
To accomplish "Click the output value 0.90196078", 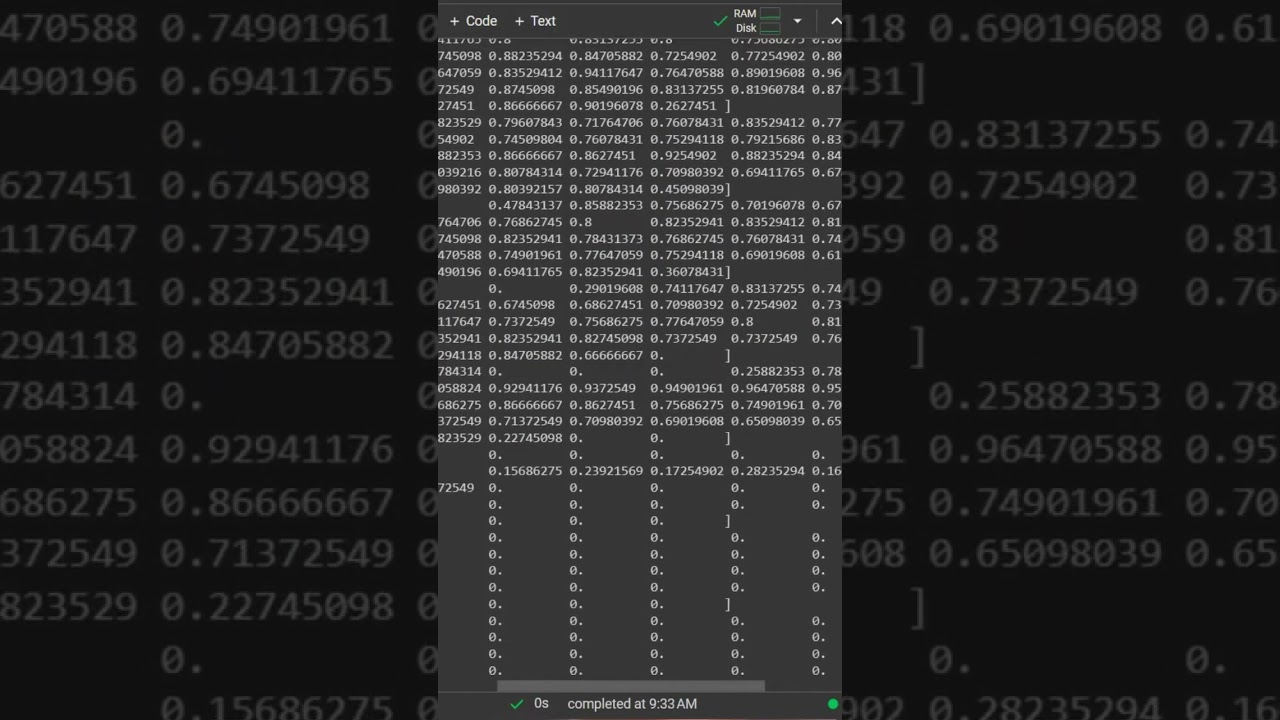I will pos(606,106).
